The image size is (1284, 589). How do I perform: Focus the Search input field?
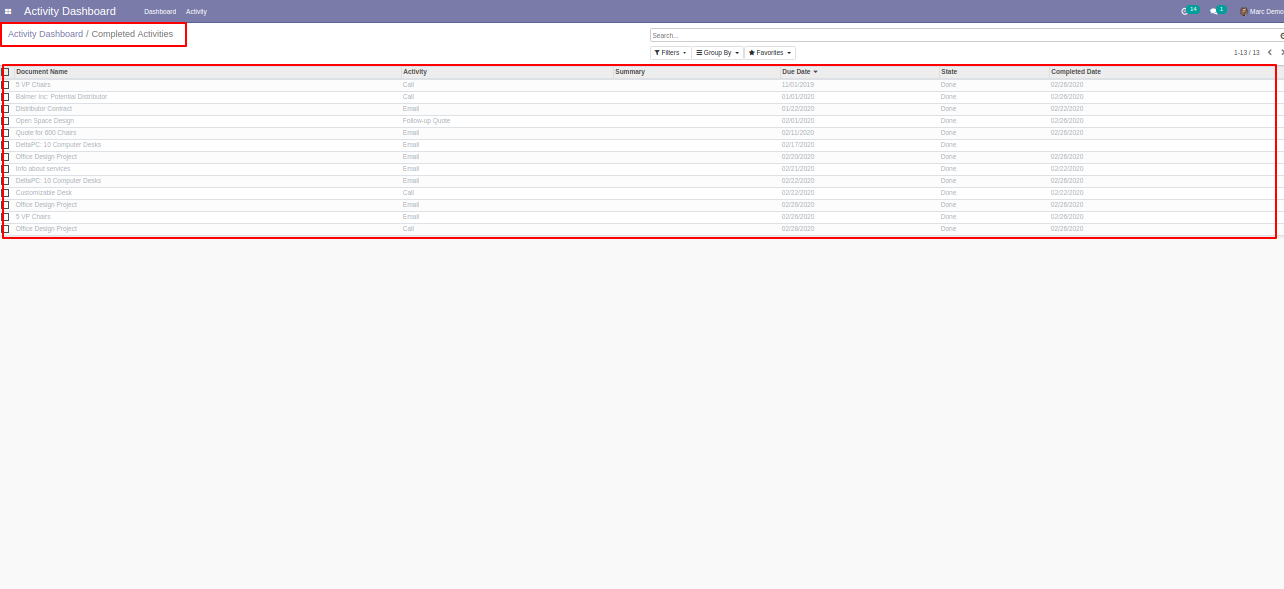[x=964, y=35]
